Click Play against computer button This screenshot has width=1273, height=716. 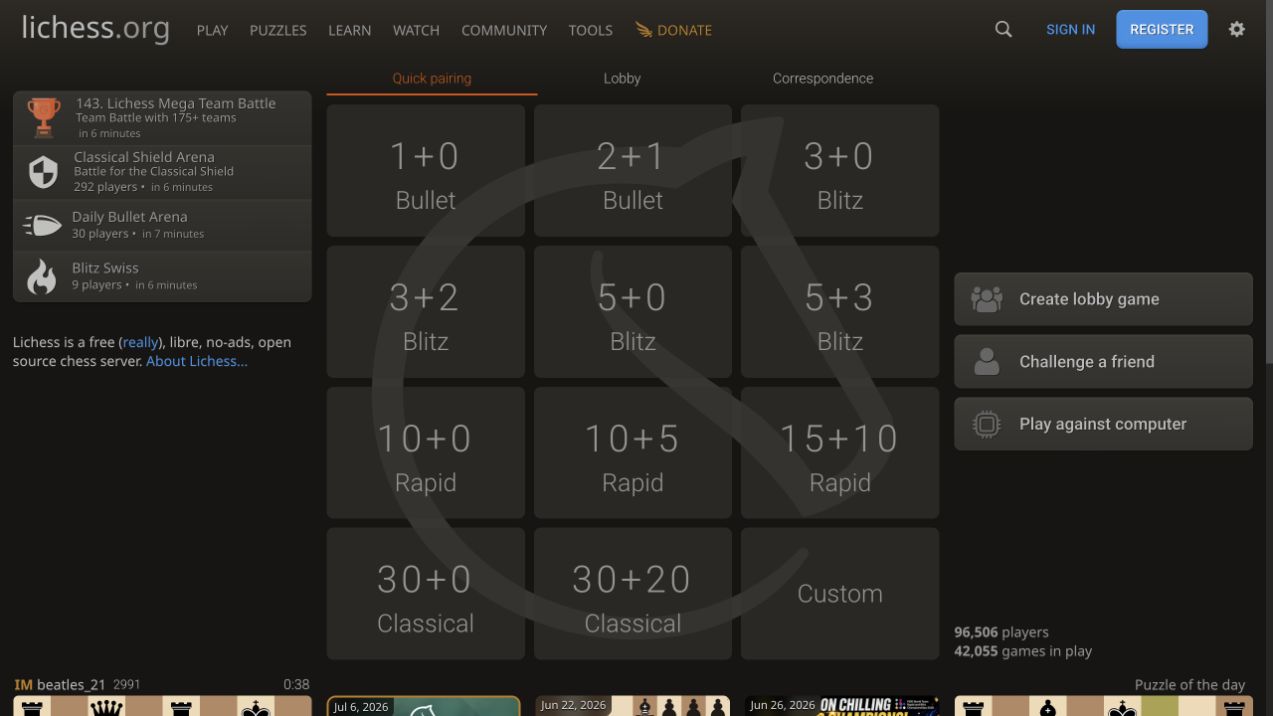(x=1103, y=424)
